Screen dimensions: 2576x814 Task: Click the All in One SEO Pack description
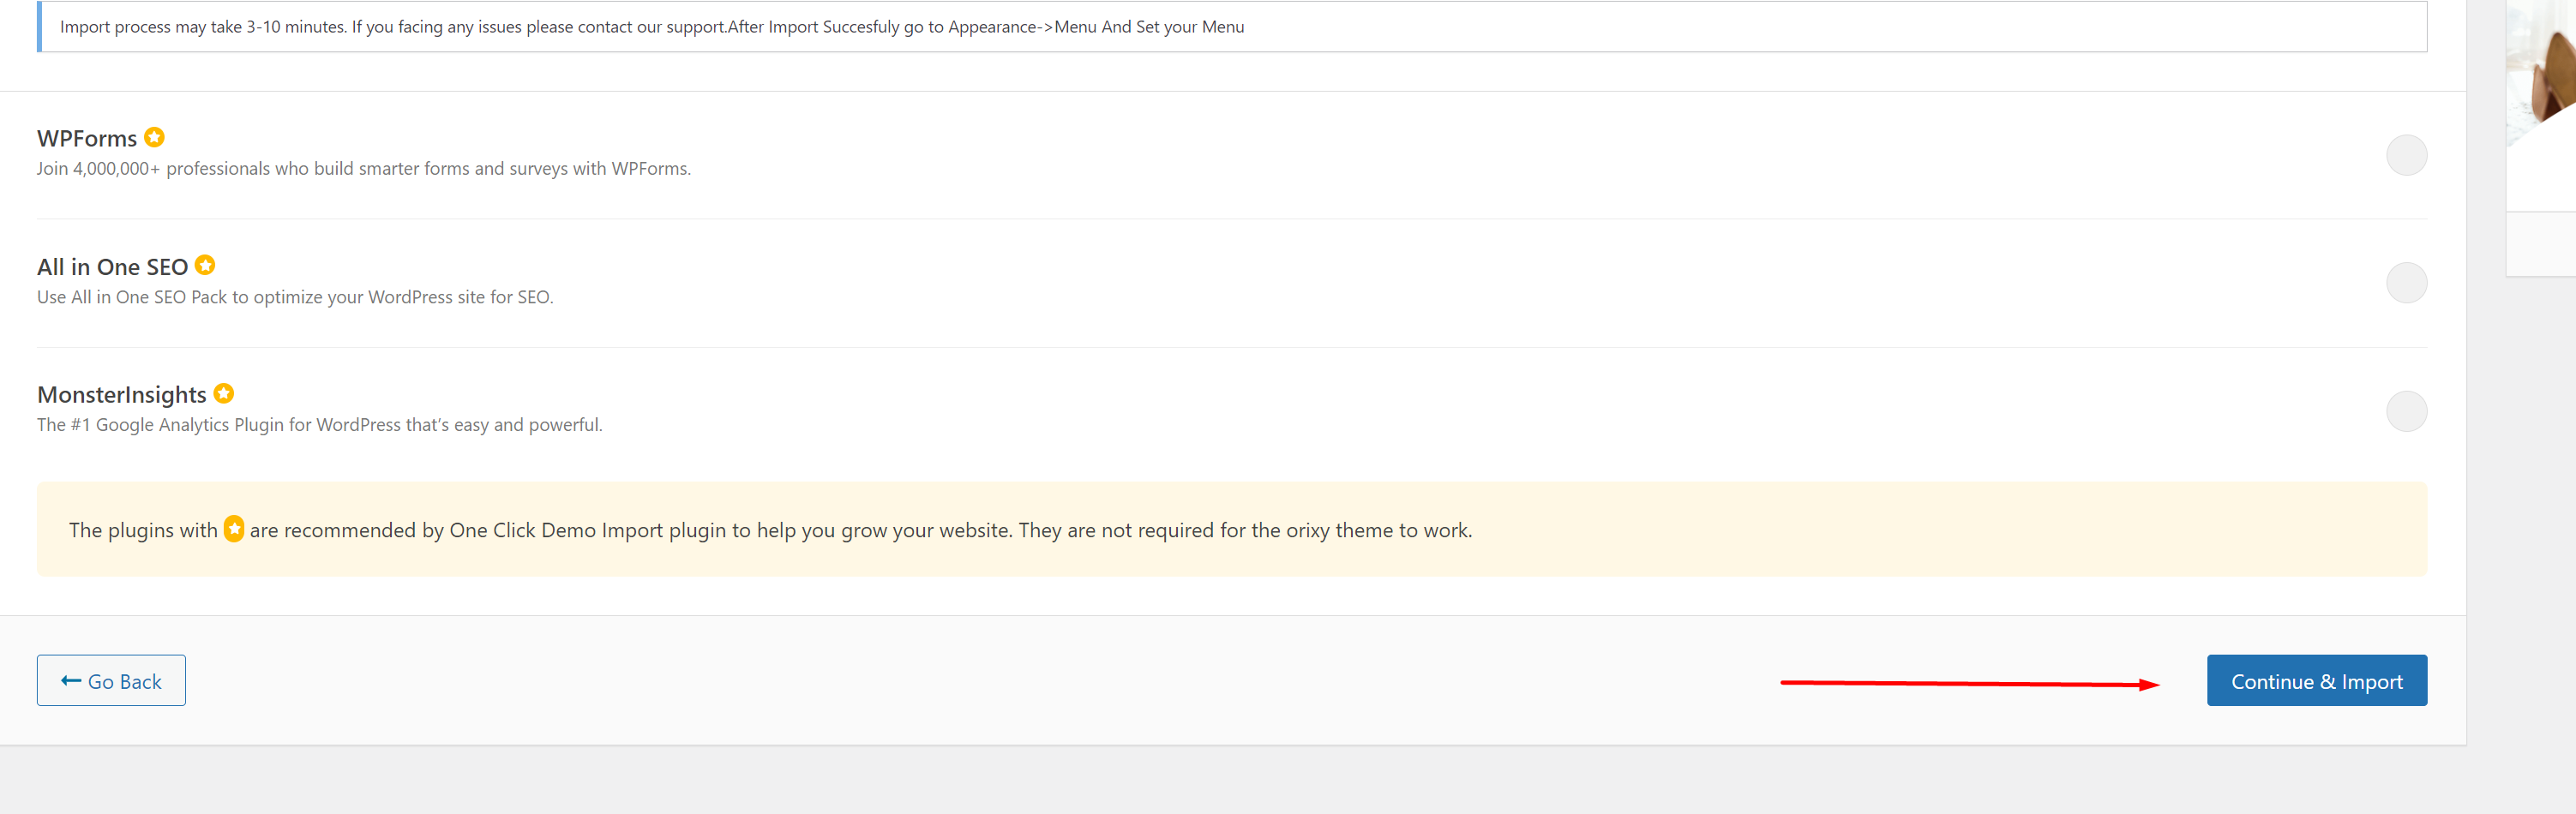[295, 297]
